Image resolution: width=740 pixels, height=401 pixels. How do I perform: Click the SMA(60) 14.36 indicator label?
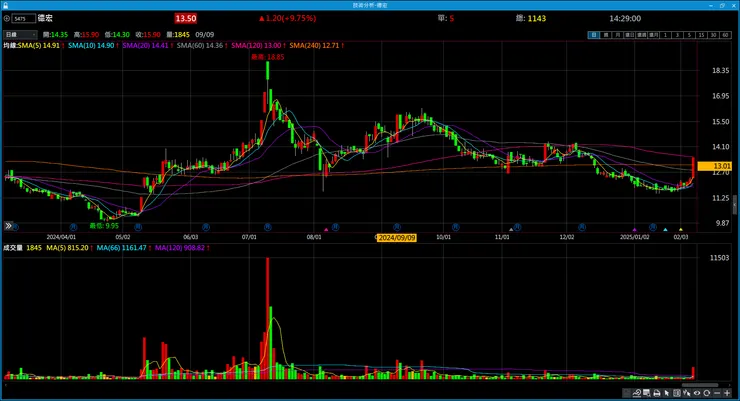click(x=200, y=45)
